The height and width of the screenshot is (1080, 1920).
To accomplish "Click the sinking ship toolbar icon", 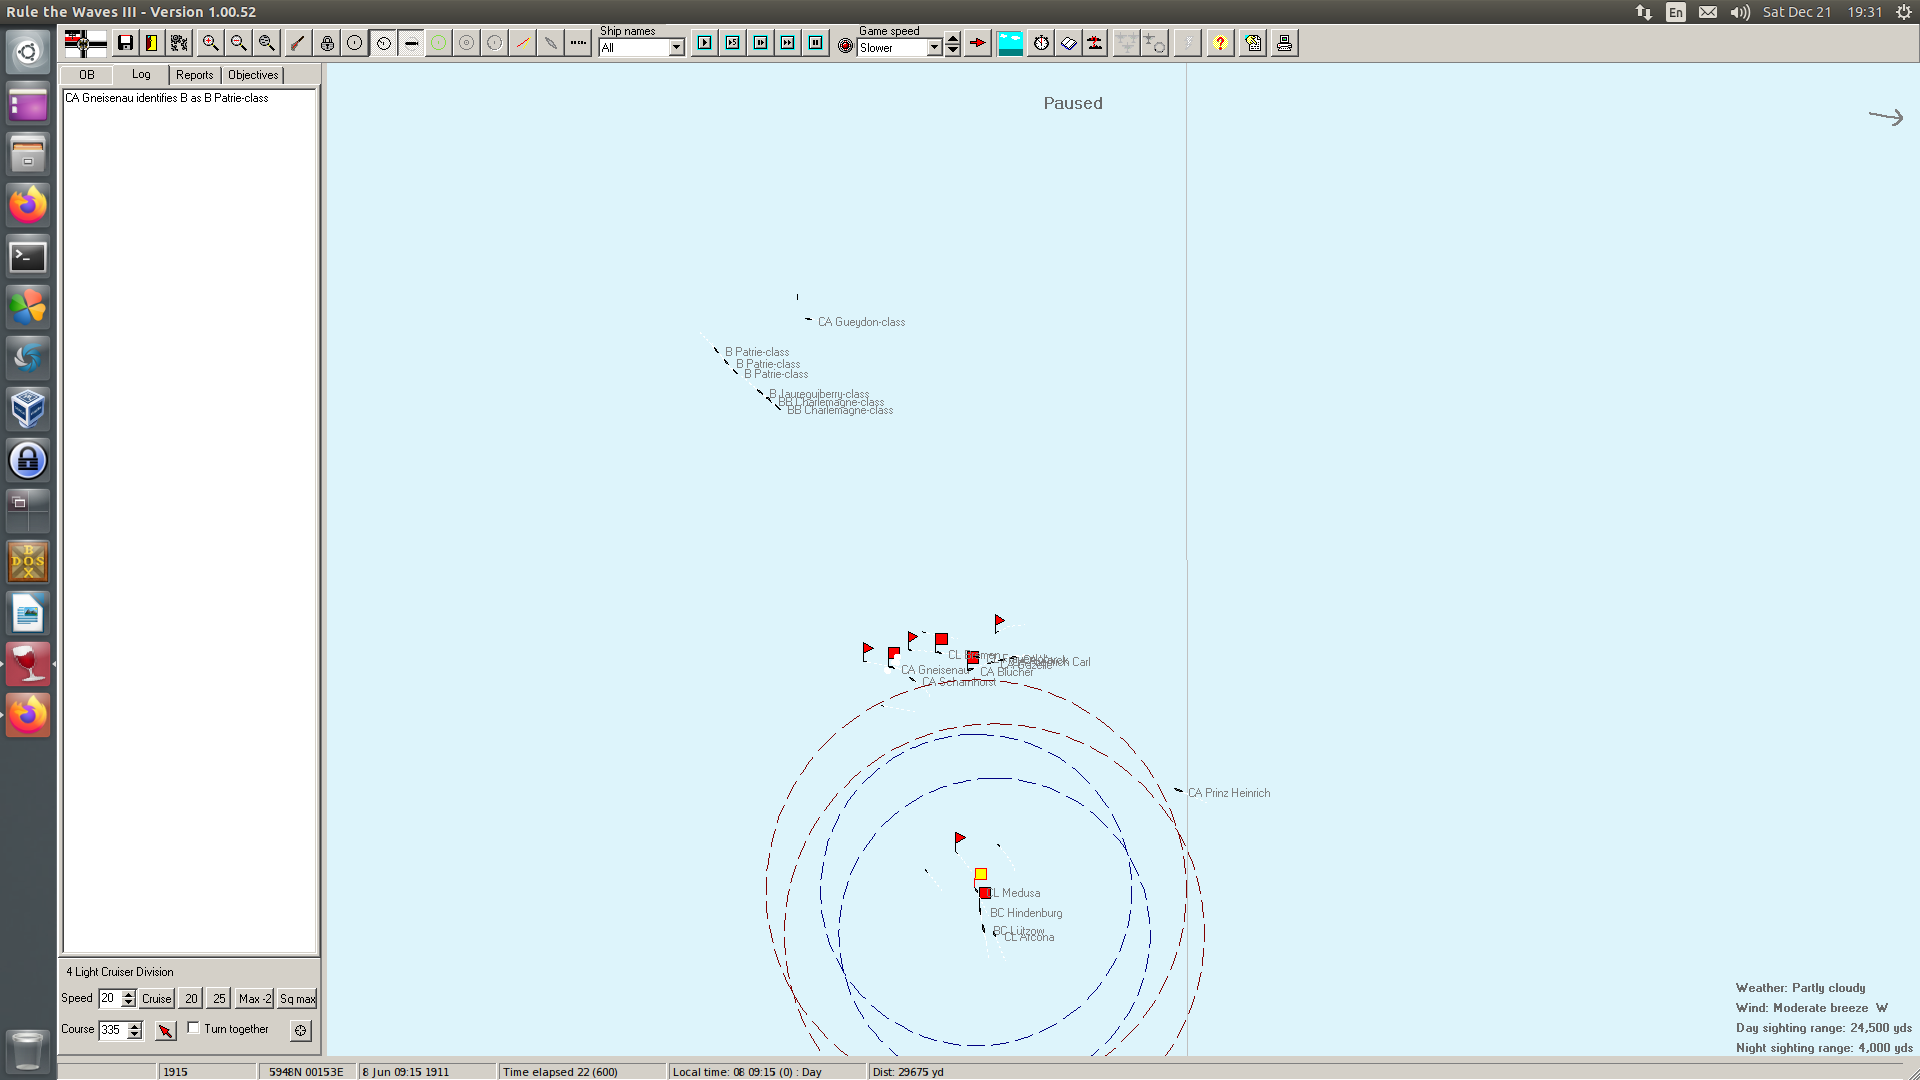I will pos(1096,43).
